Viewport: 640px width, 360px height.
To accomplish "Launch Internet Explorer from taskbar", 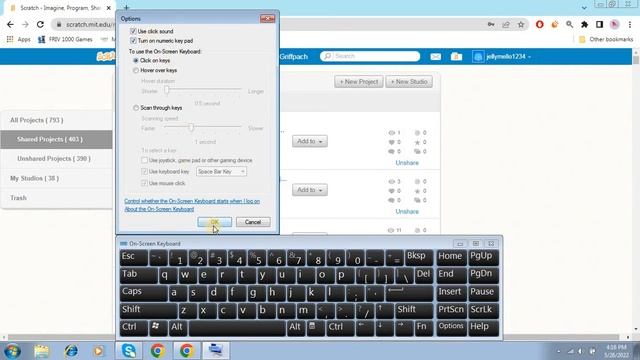I will tap(71, 351).
